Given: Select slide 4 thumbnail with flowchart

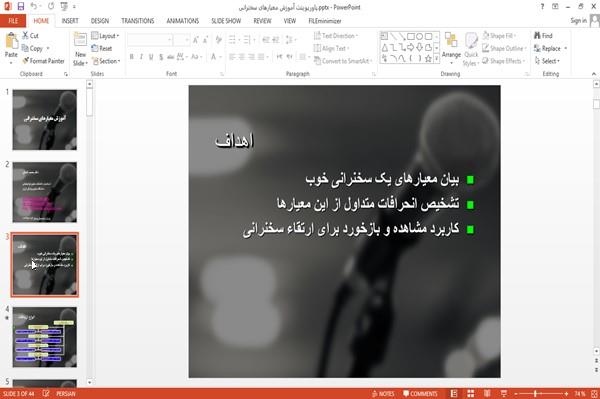Looking at the screenshot, I should [x=45, y=337].
